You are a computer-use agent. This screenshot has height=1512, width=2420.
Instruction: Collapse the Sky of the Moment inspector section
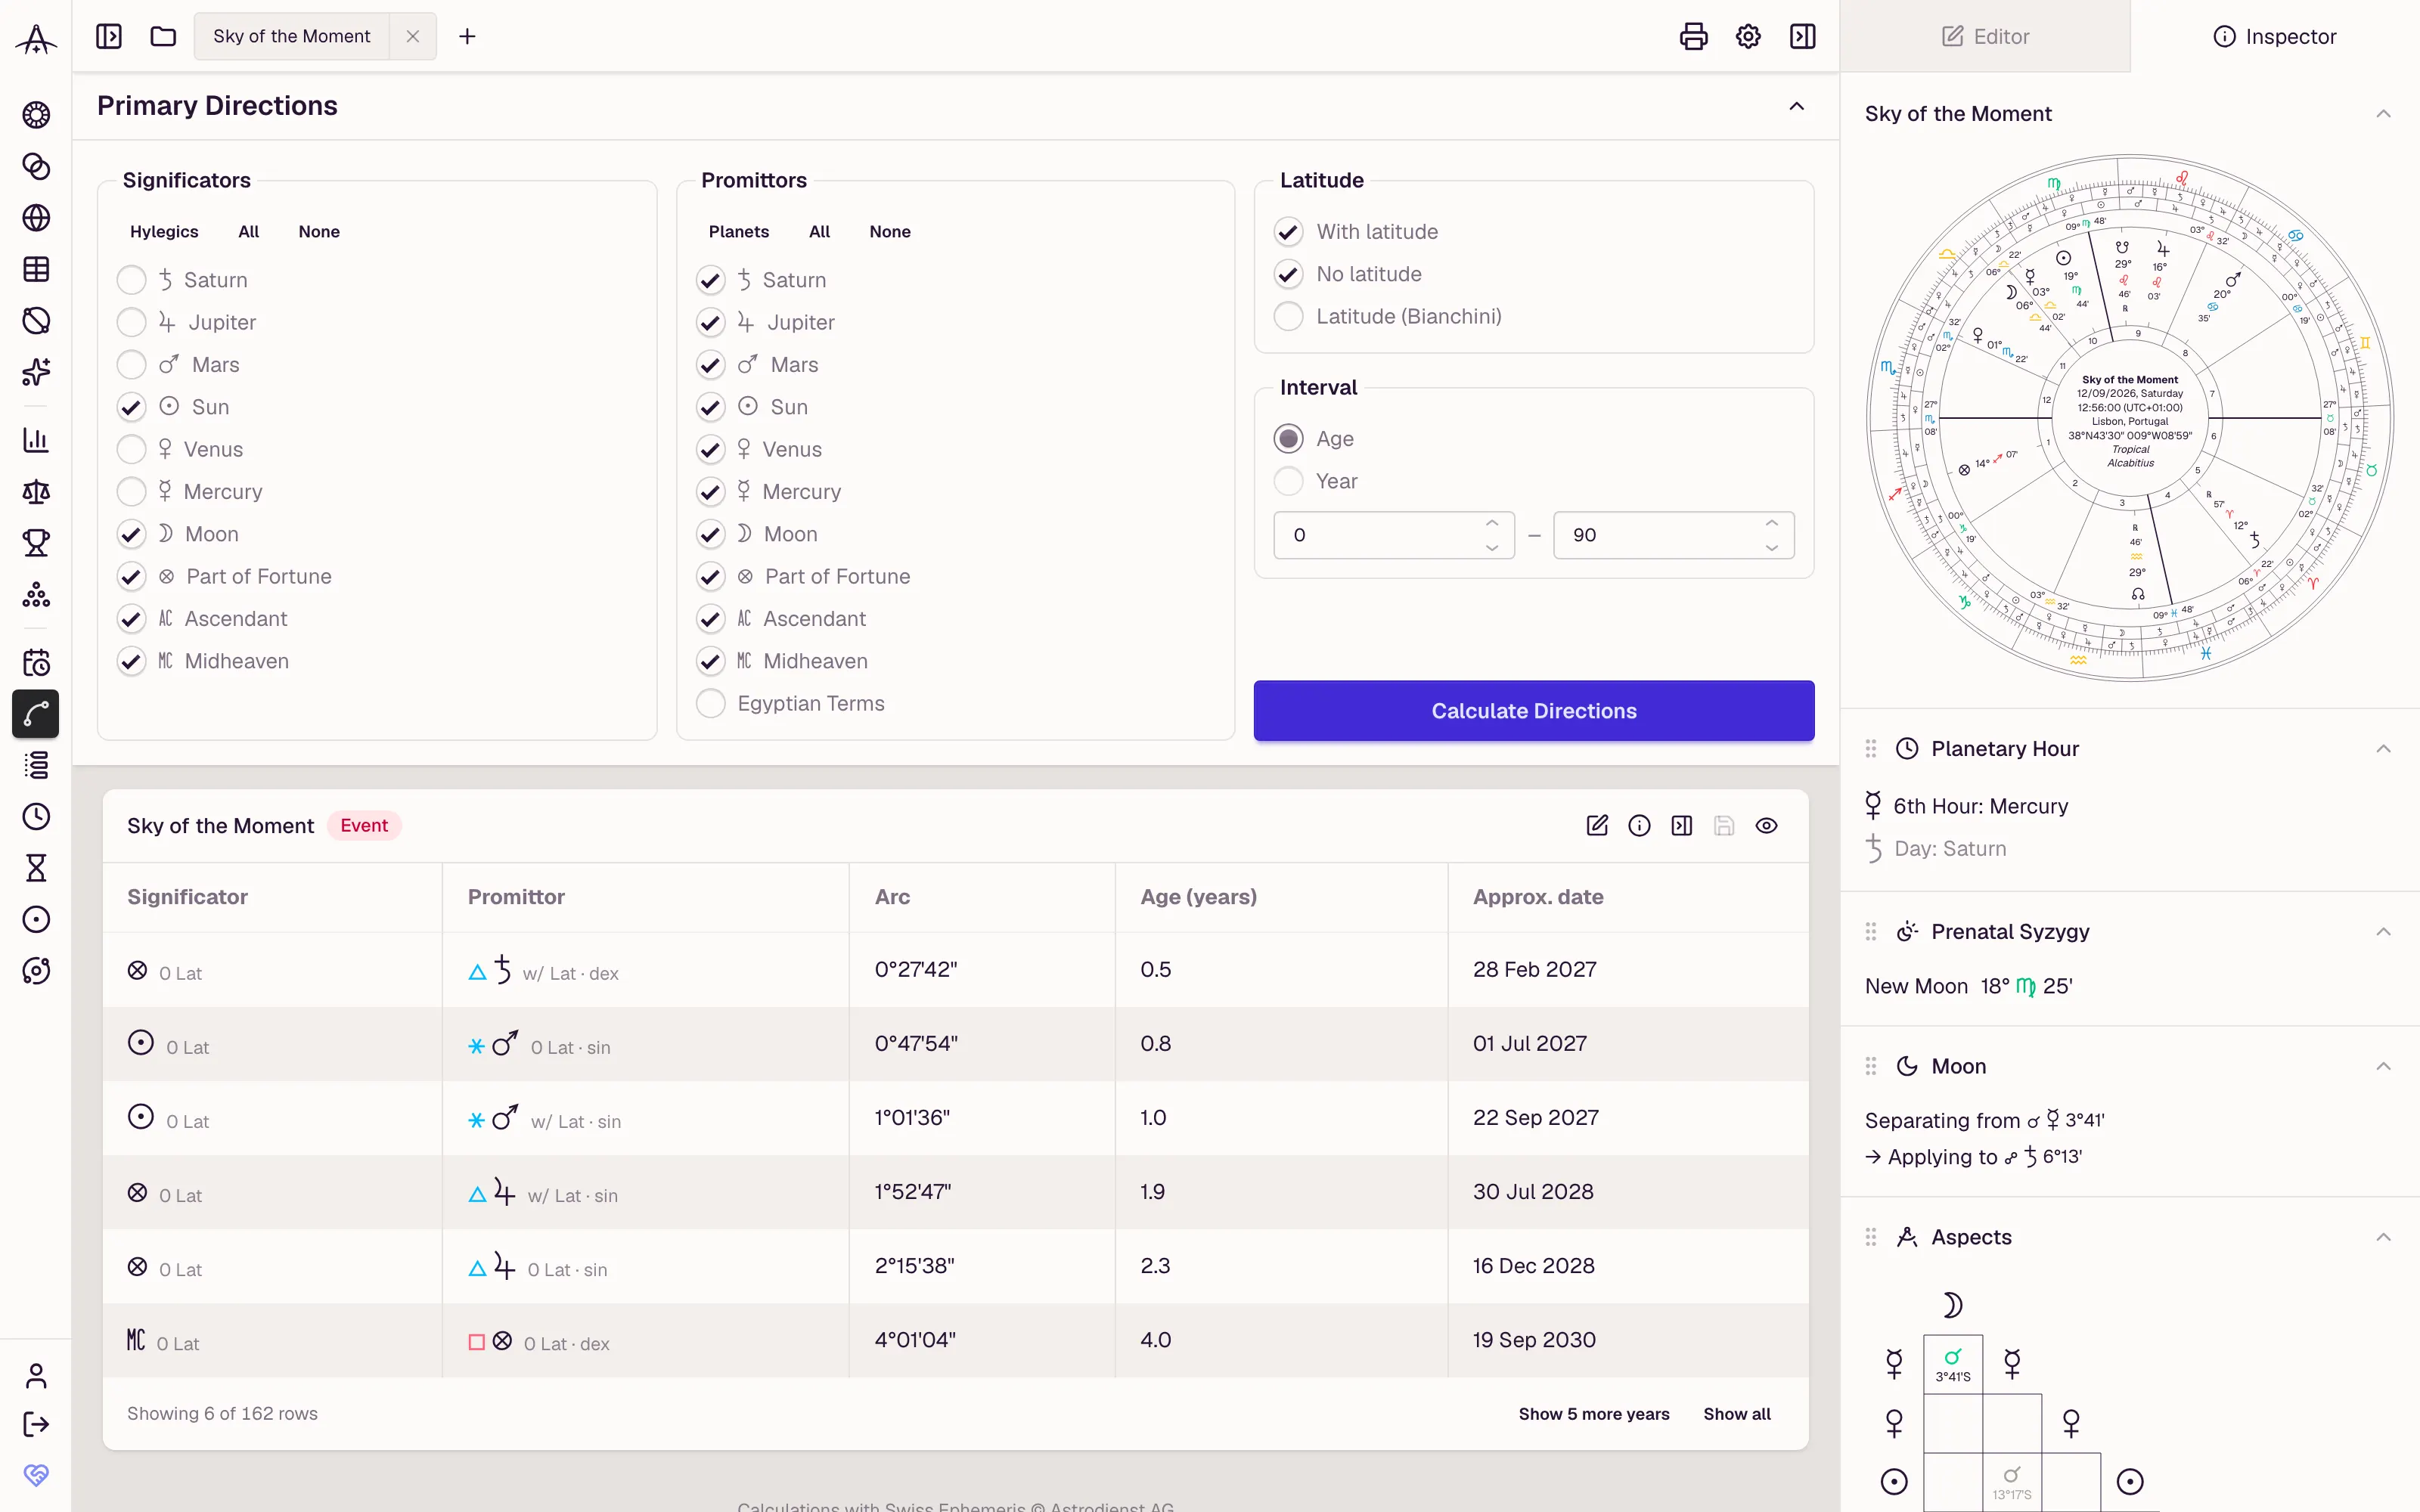point(2384,114)
